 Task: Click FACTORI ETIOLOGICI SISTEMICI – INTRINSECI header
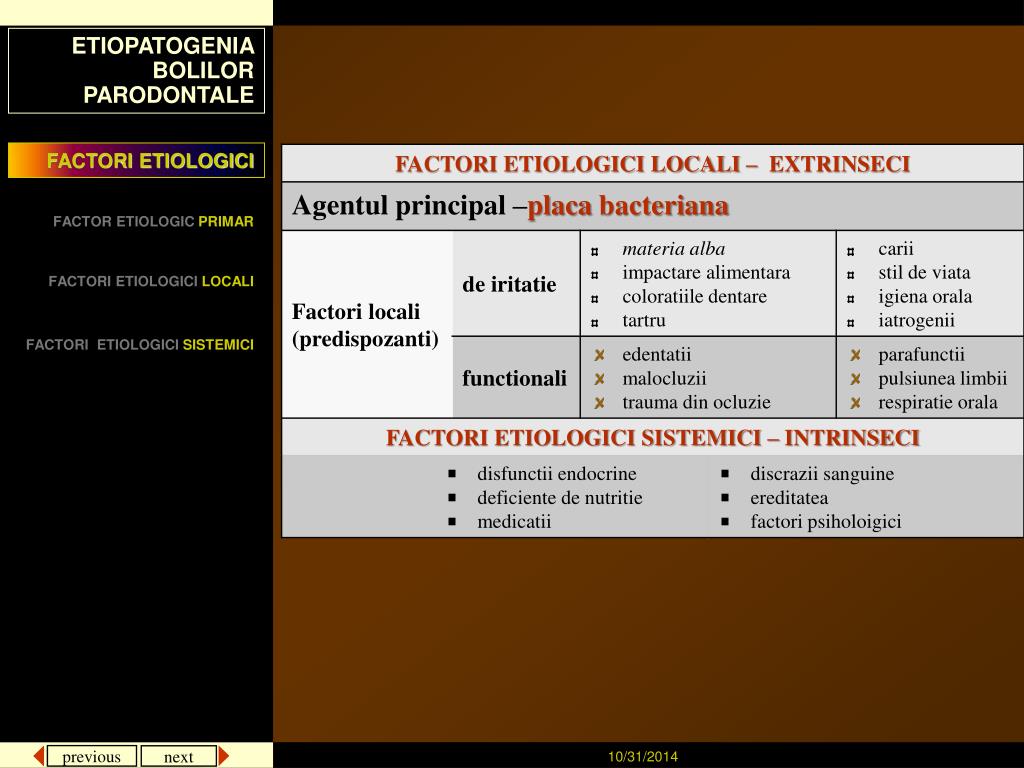(652, 438)
